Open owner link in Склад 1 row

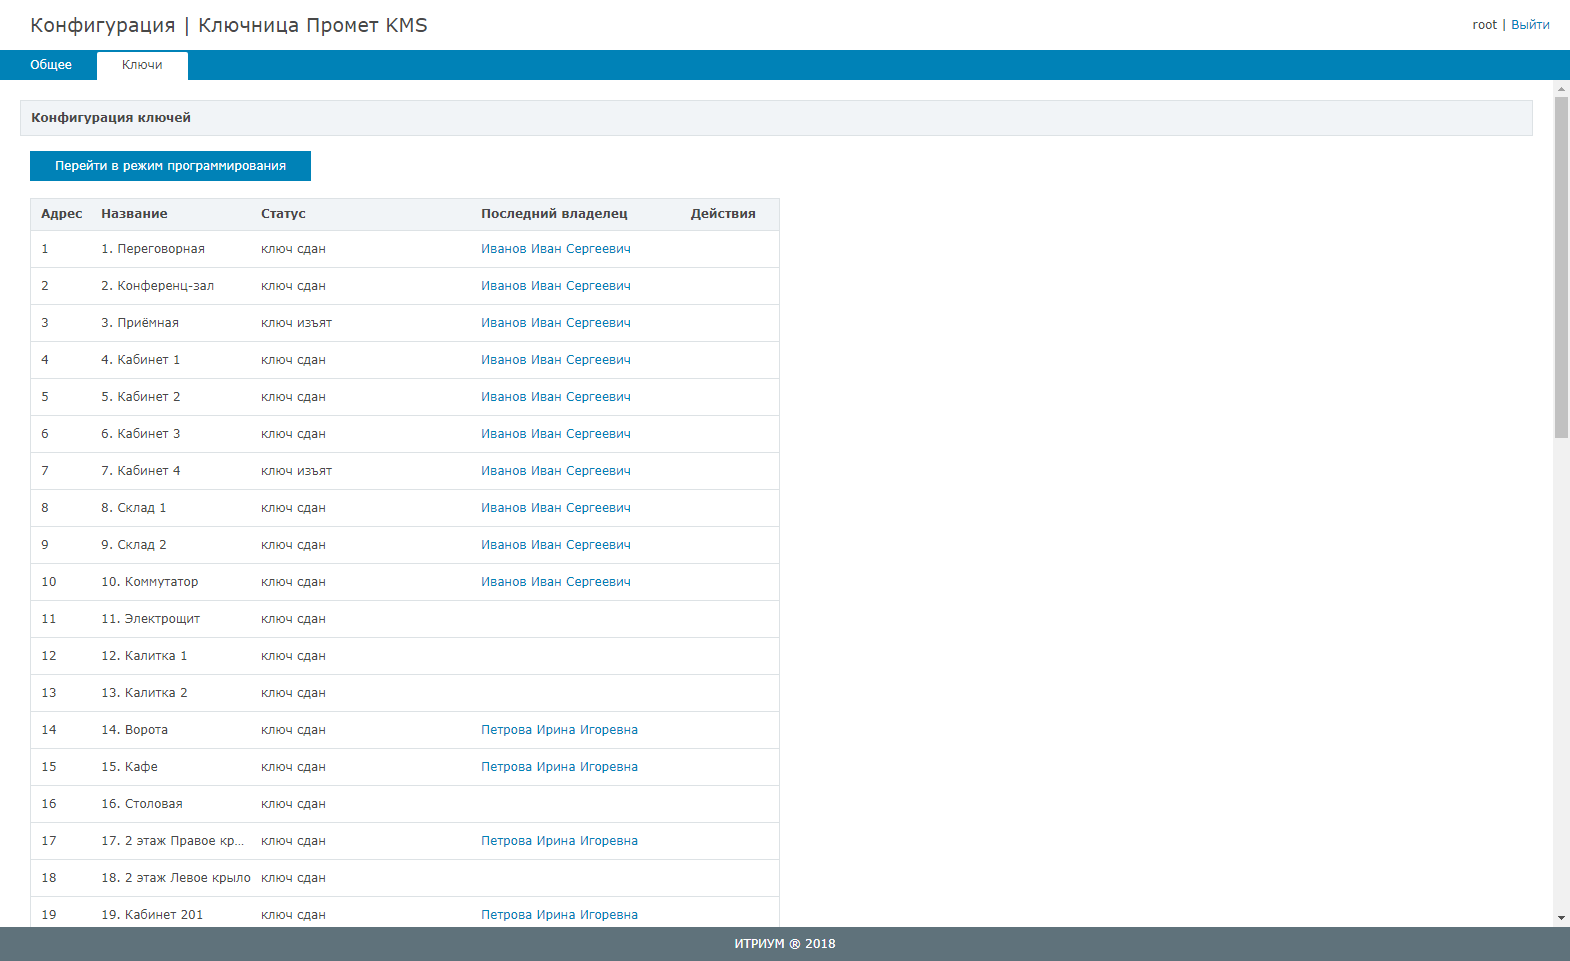(556, 508)
